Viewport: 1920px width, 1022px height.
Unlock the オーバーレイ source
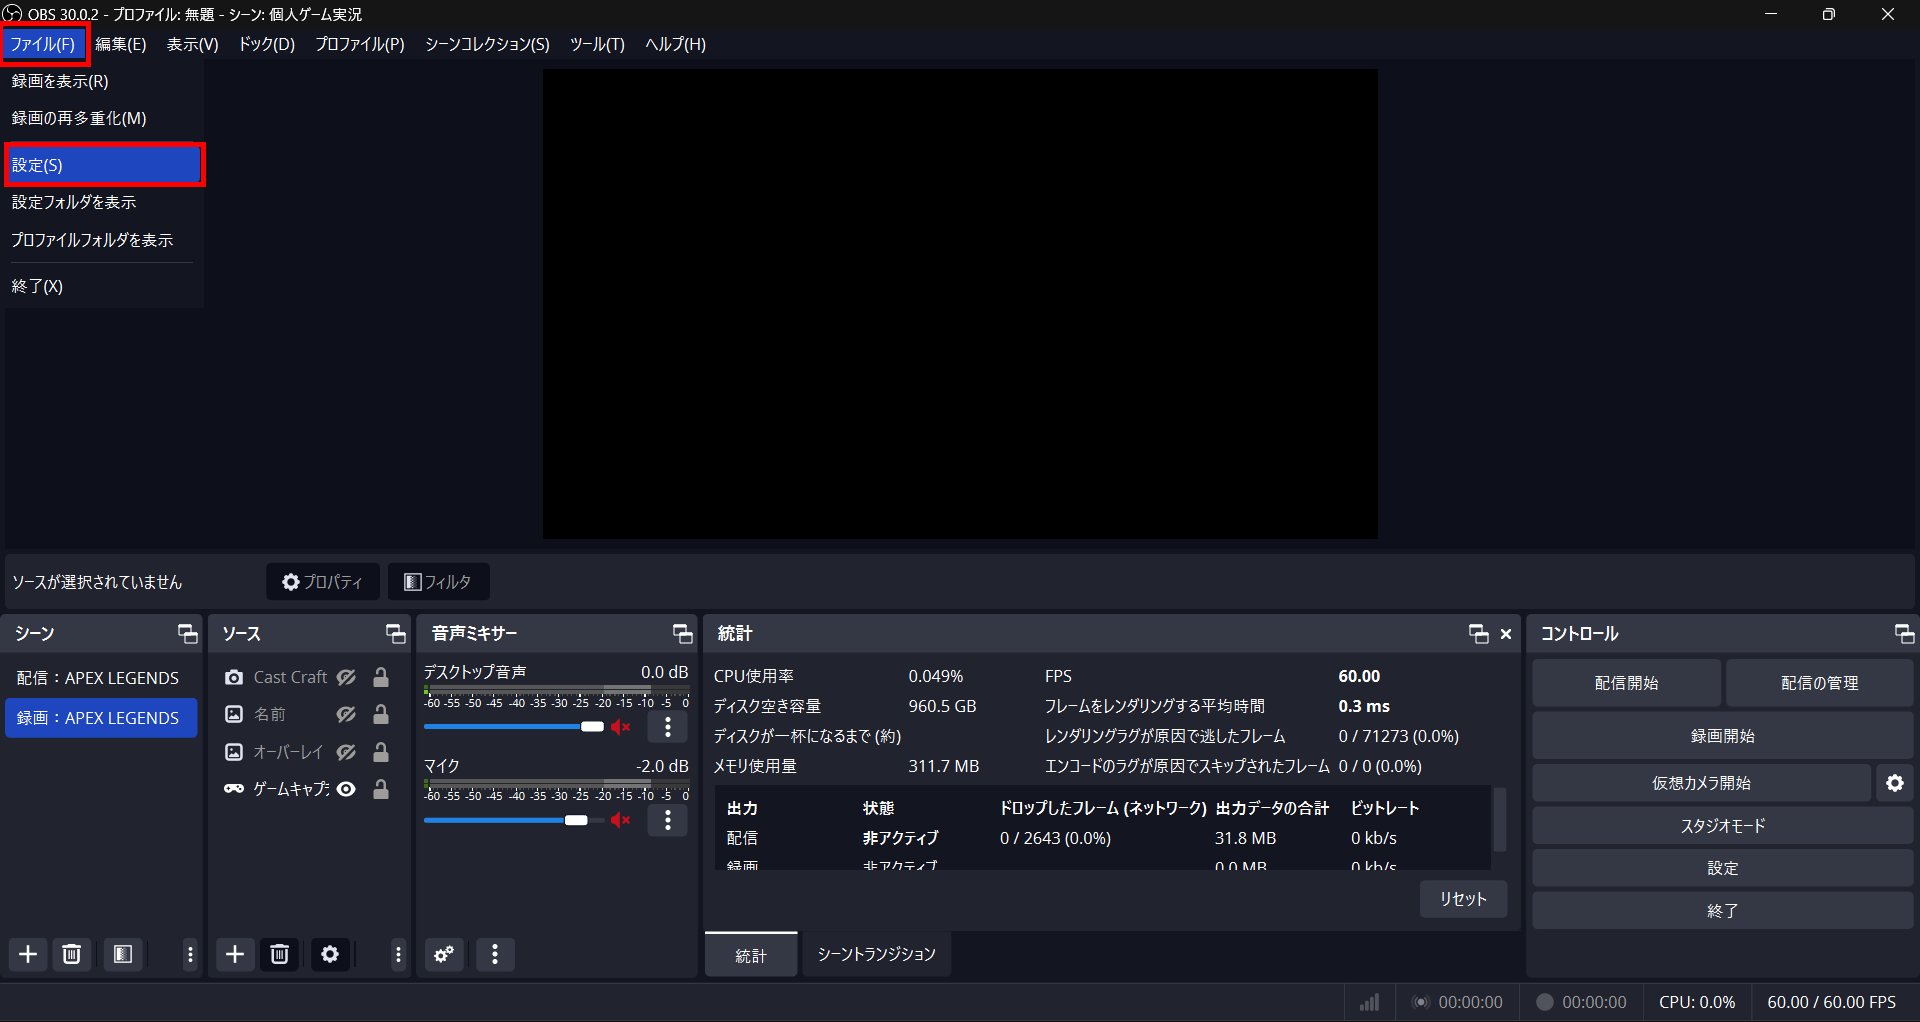(381, 752)
